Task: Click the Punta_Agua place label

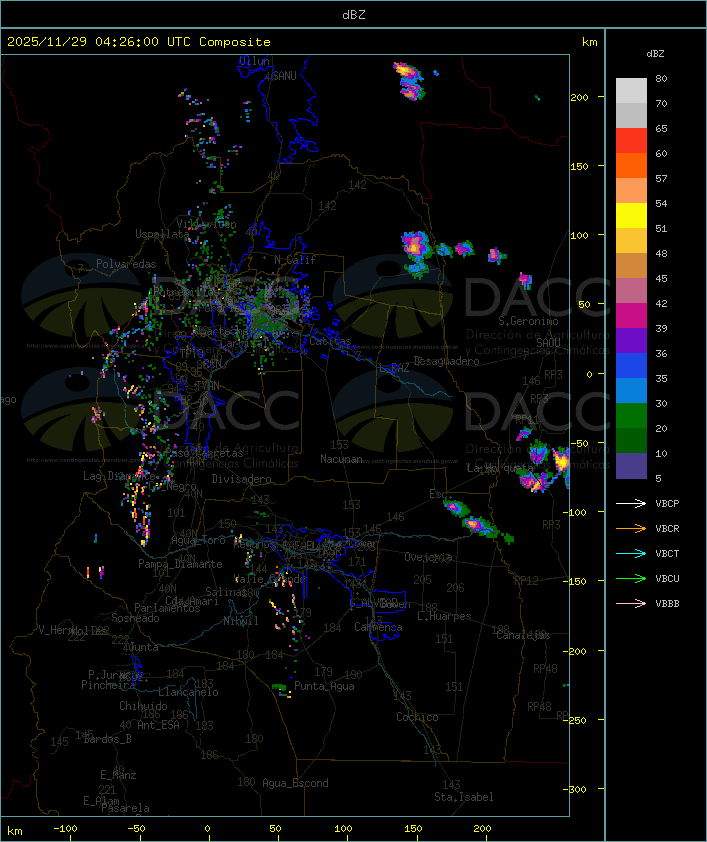Action: coord(324,686)
